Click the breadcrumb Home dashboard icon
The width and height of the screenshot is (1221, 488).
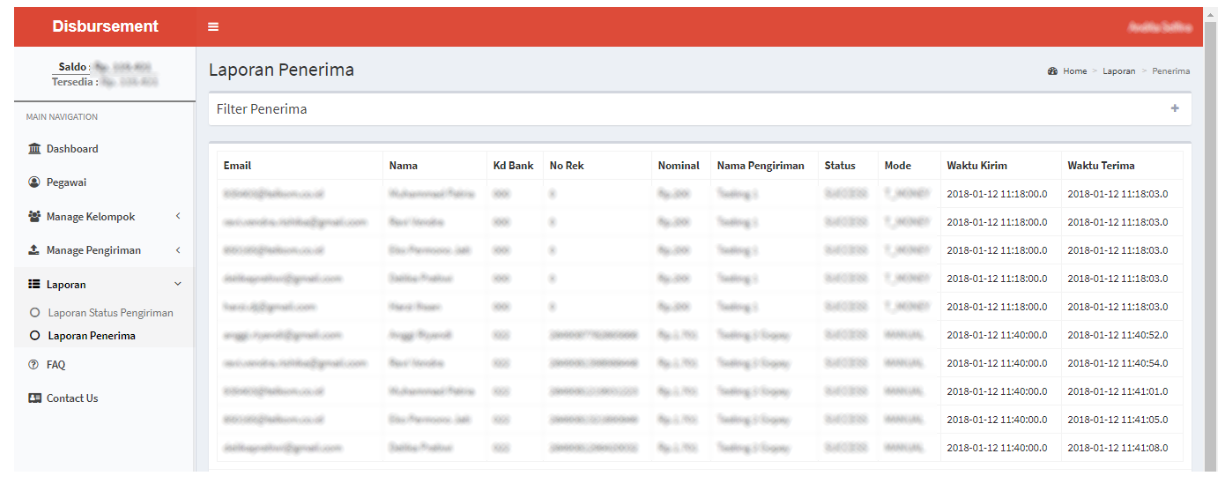pyautogui.click(x=1052, y=71)
